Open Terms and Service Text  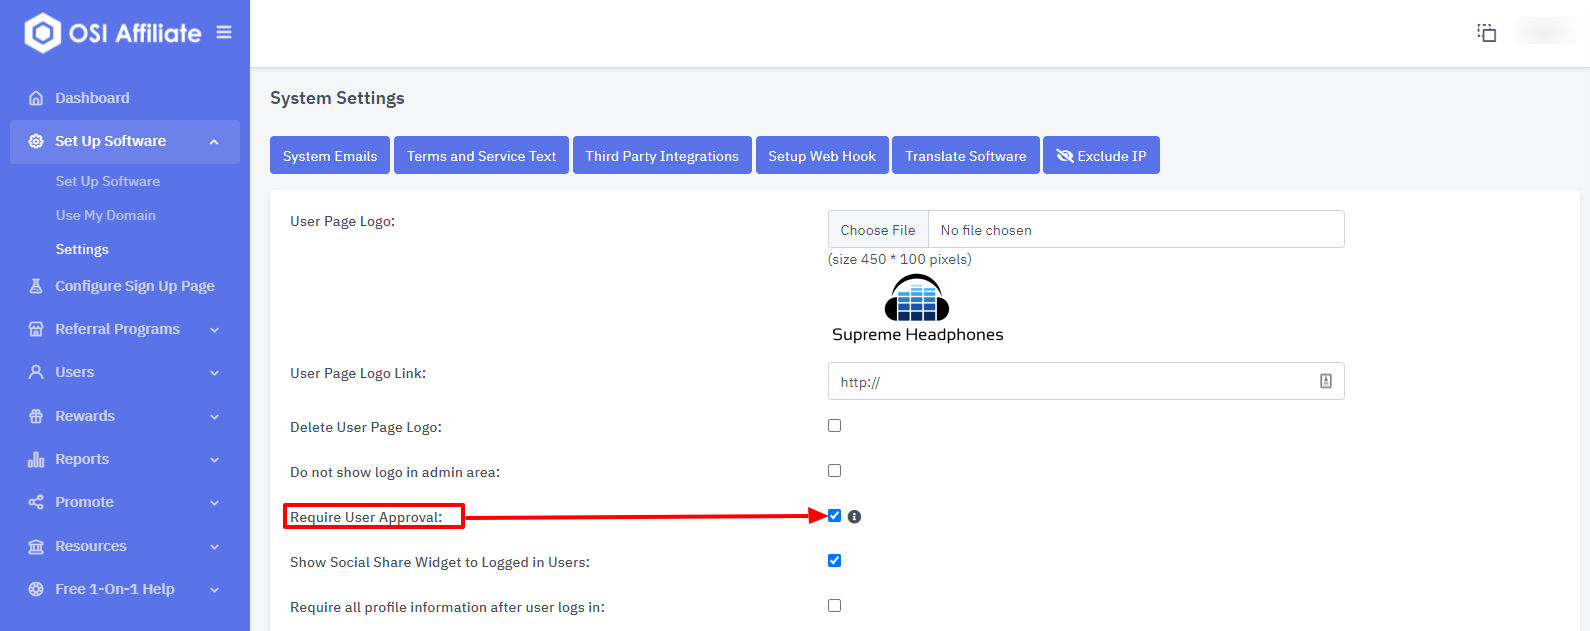click(x=481, y=155)
